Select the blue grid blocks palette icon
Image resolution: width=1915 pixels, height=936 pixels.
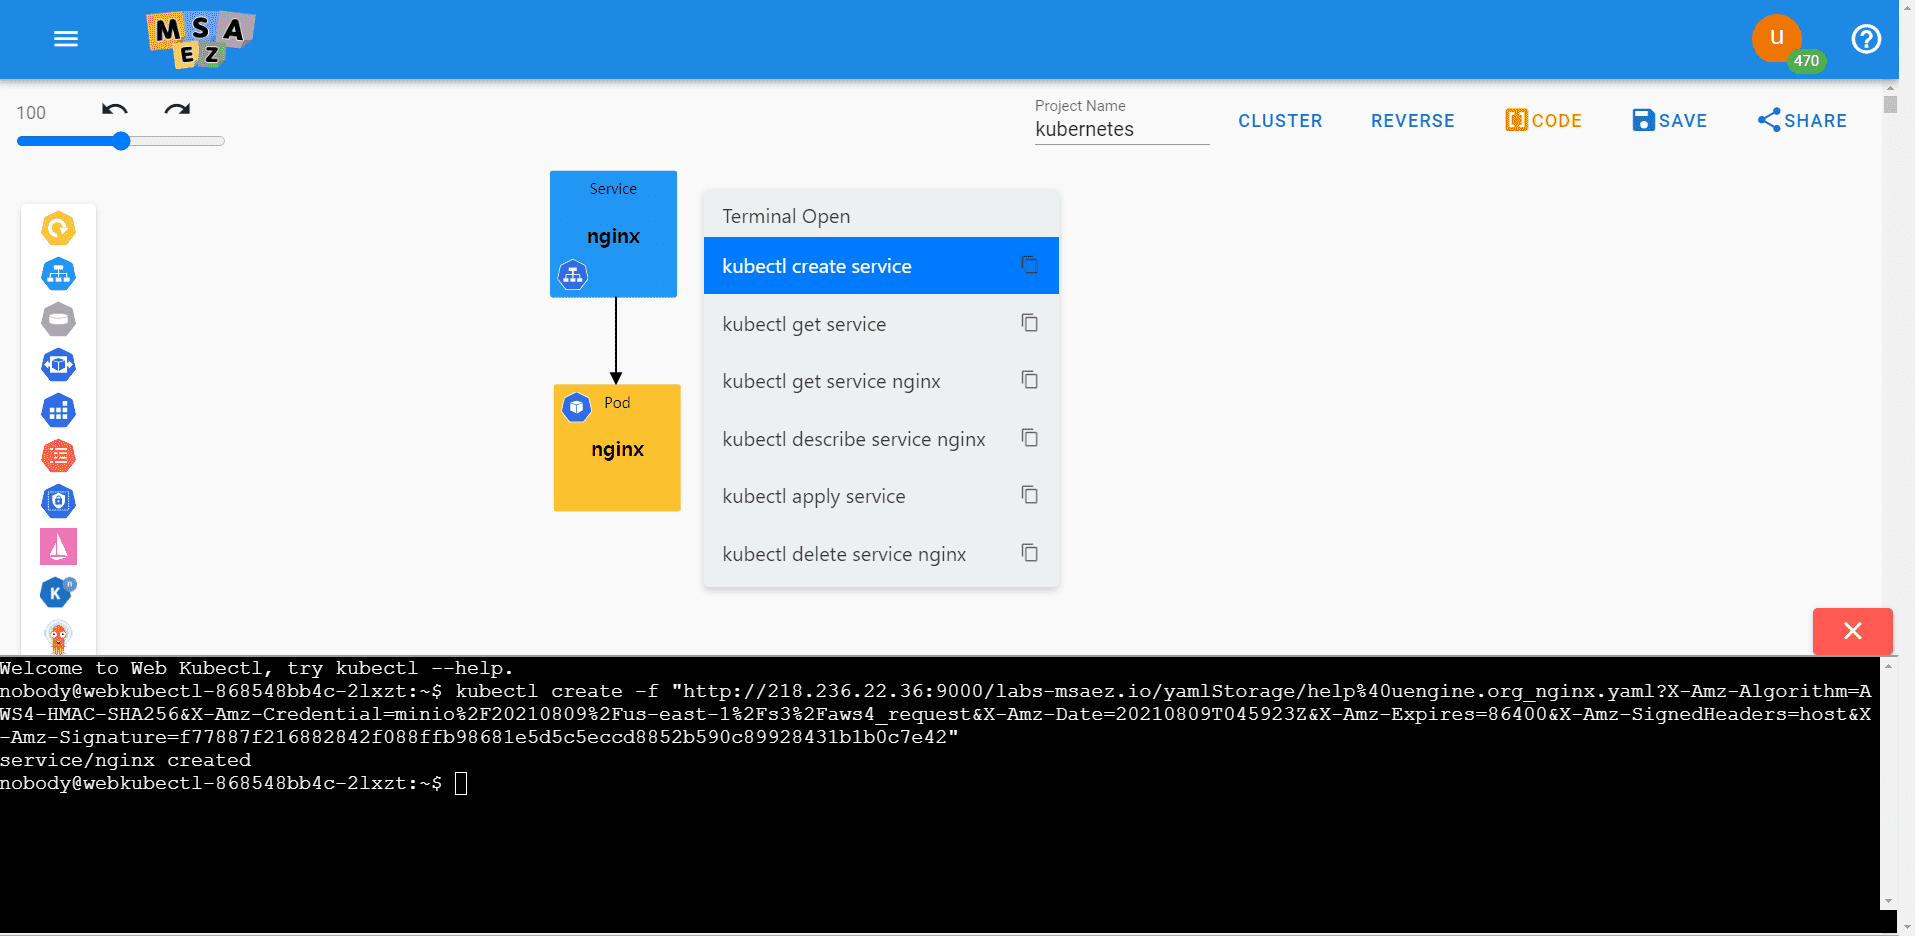pos(58,411)
